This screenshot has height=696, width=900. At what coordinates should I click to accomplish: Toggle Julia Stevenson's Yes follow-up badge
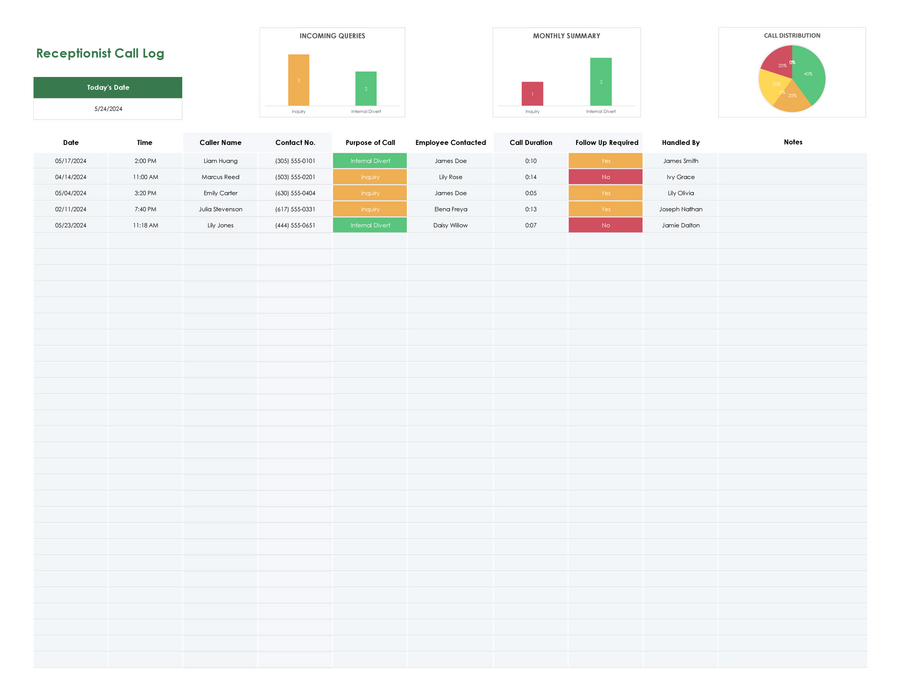pyautogui.click(x=605, y=209)
